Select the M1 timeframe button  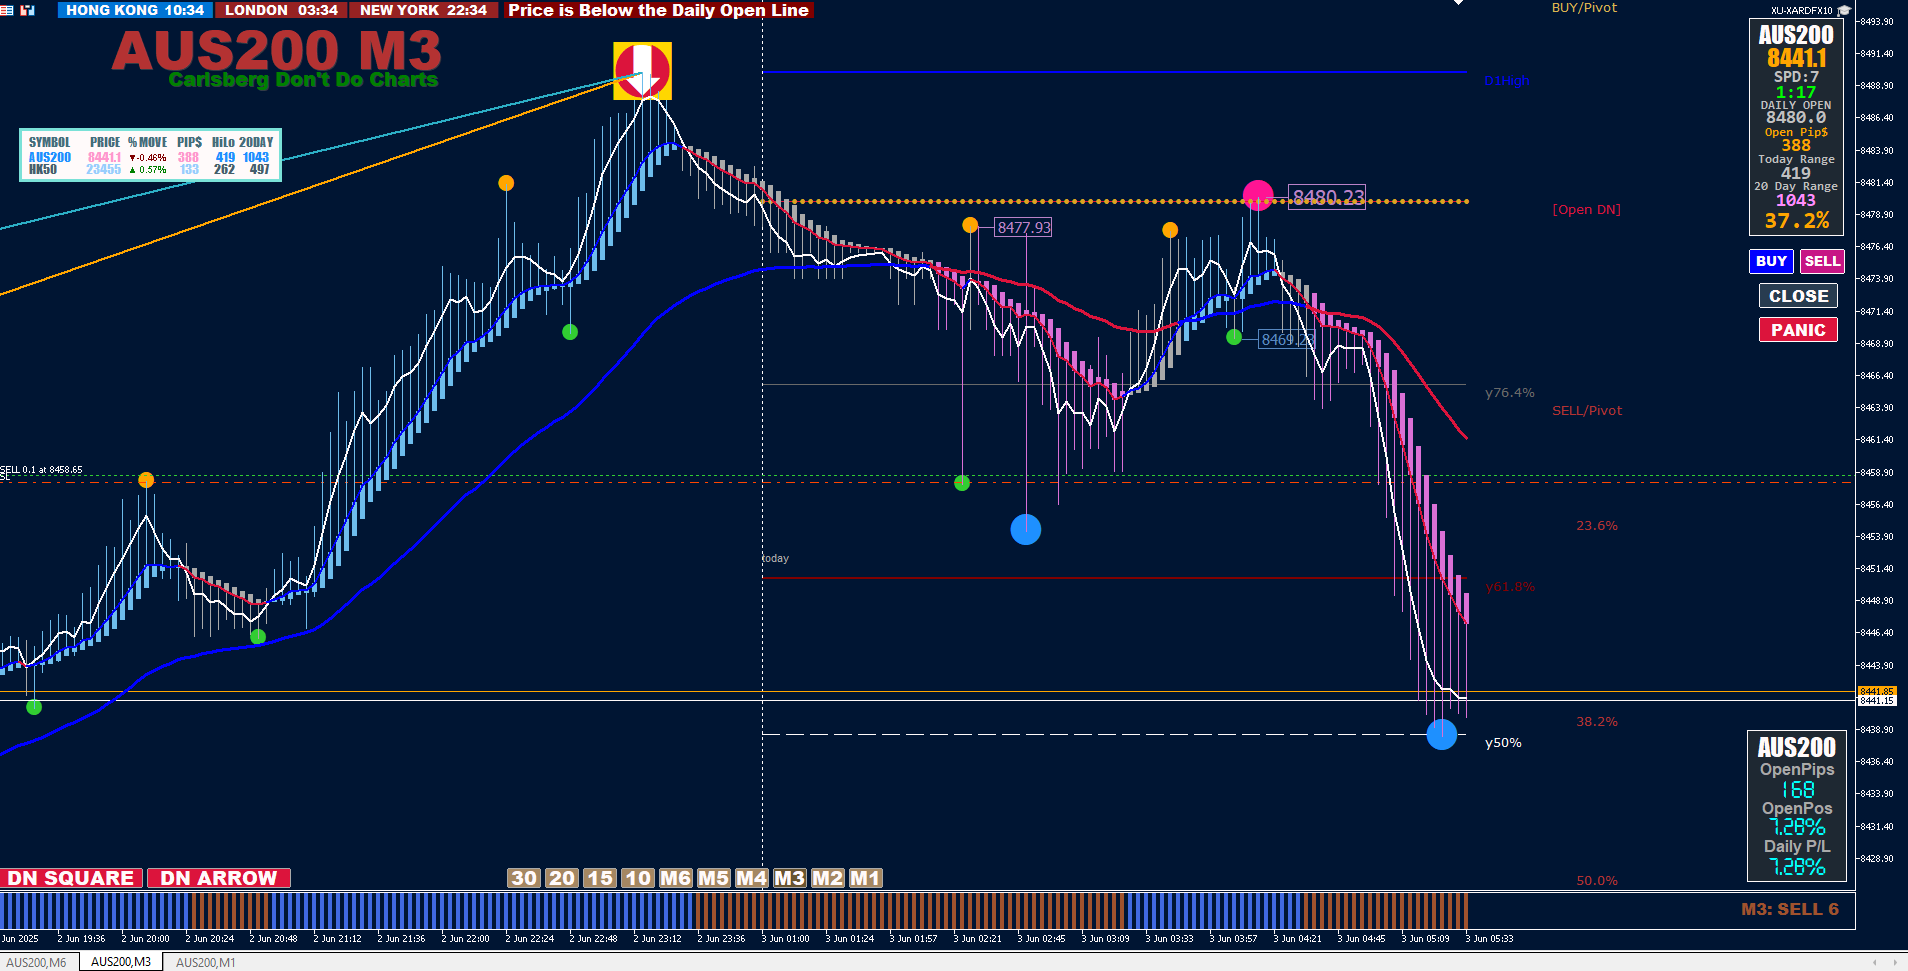(x=865, y=878)
